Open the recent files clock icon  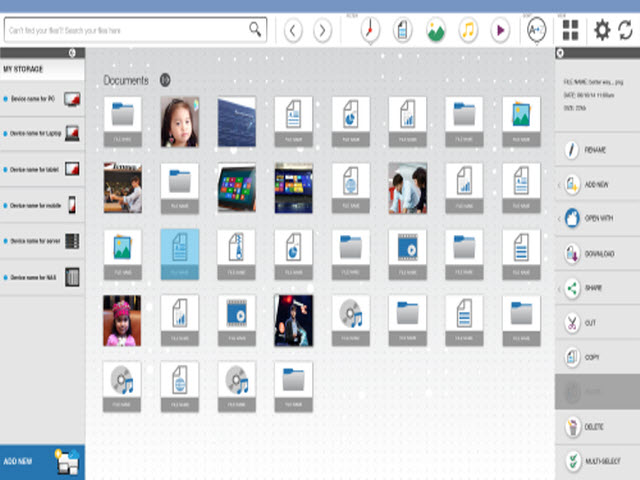pos(370,31)
